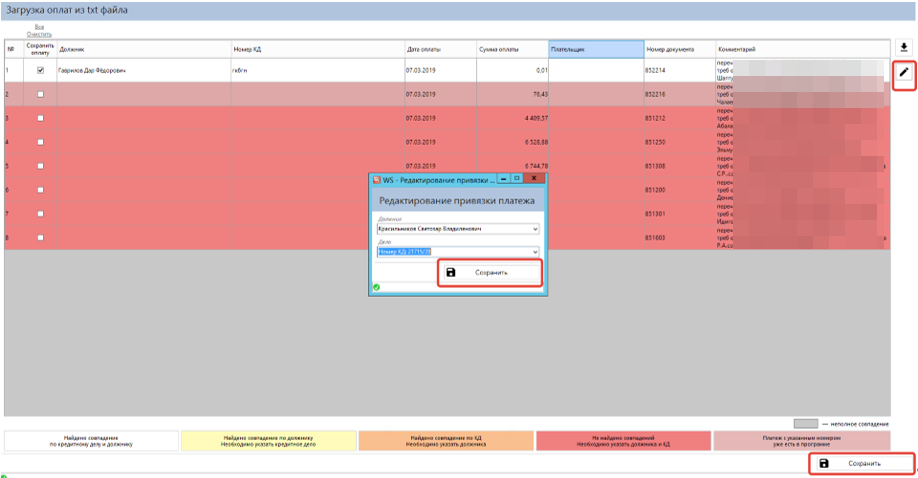
Task: Check the save-payment box in row 5
Action: point(40,166)
